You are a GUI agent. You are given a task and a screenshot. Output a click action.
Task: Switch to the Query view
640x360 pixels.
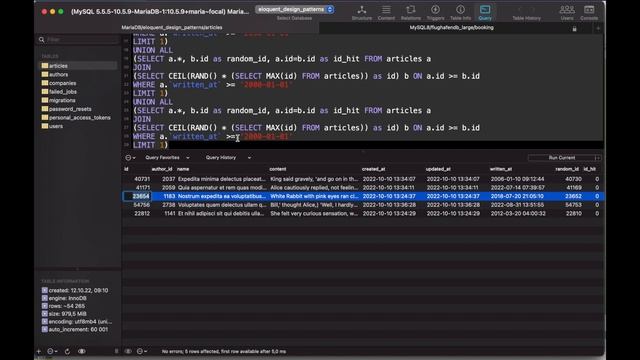485,12
